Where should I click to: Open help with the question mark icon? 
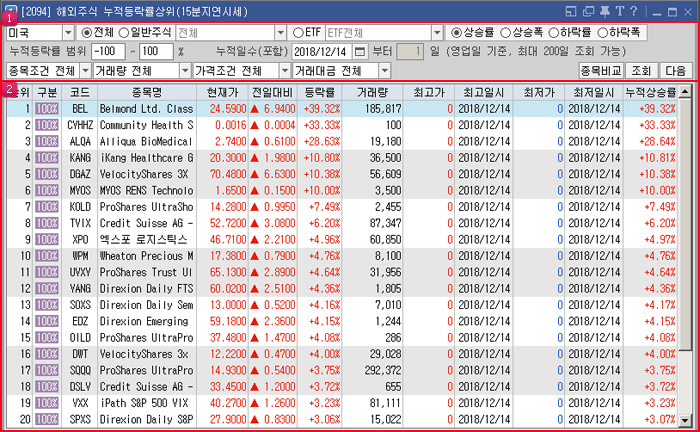tap(634, 11)
